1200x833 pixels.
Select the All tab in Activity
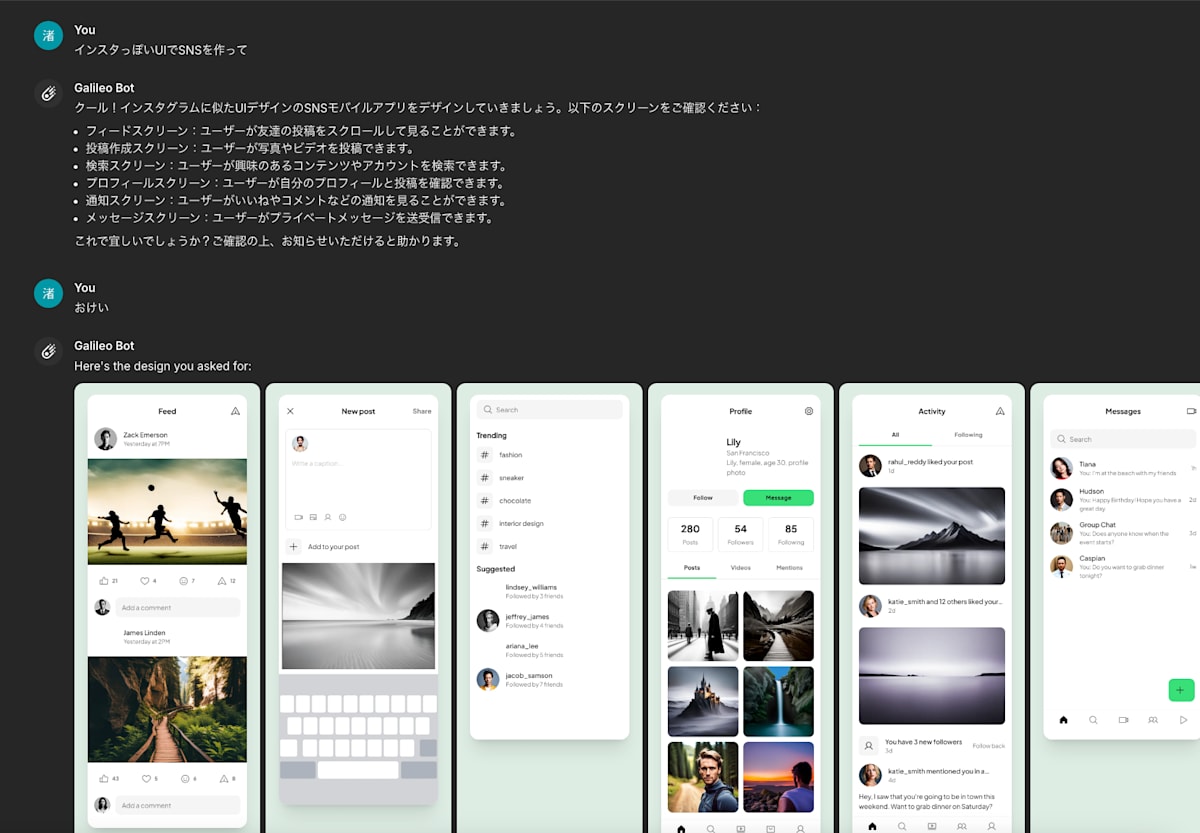895,435
